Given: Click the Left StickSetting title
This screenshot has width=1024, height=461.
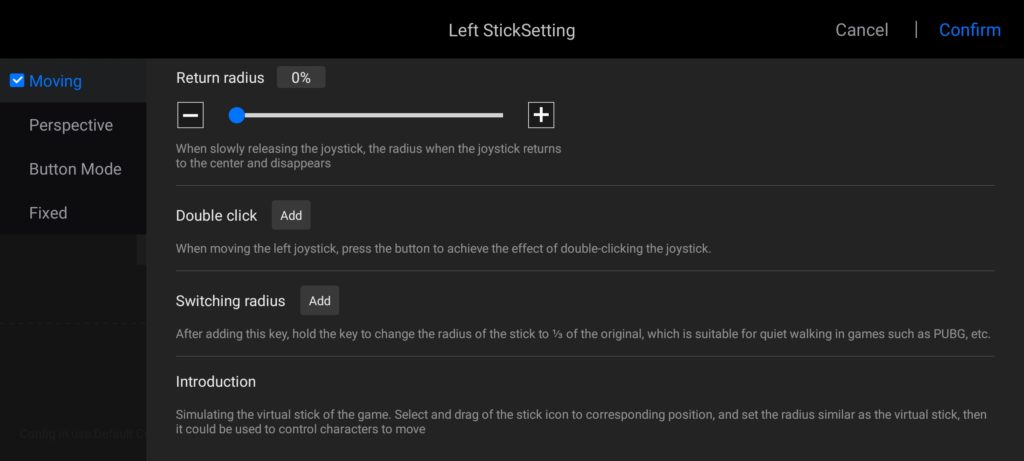Looking at the screenshot, I should [511, 30].
